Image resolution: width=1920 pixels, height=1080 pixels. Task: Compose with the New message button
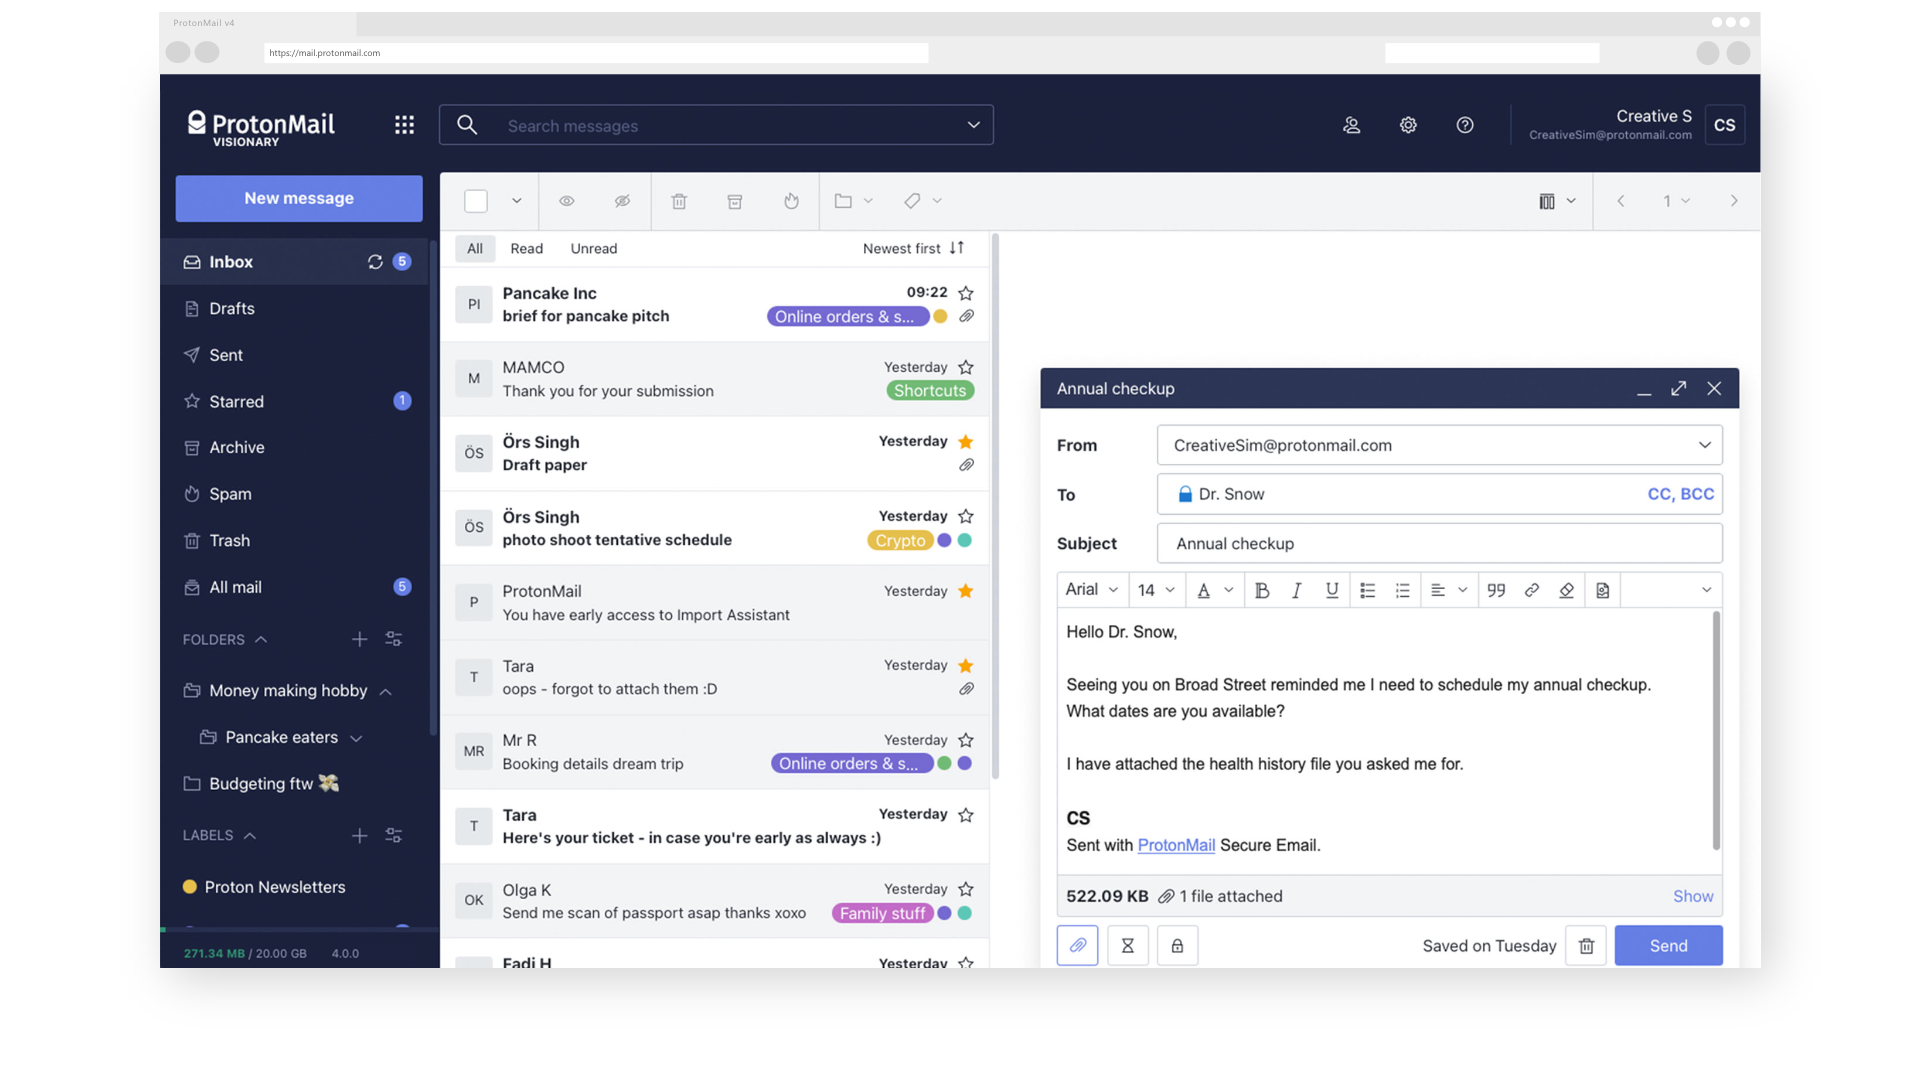(299, 198)
